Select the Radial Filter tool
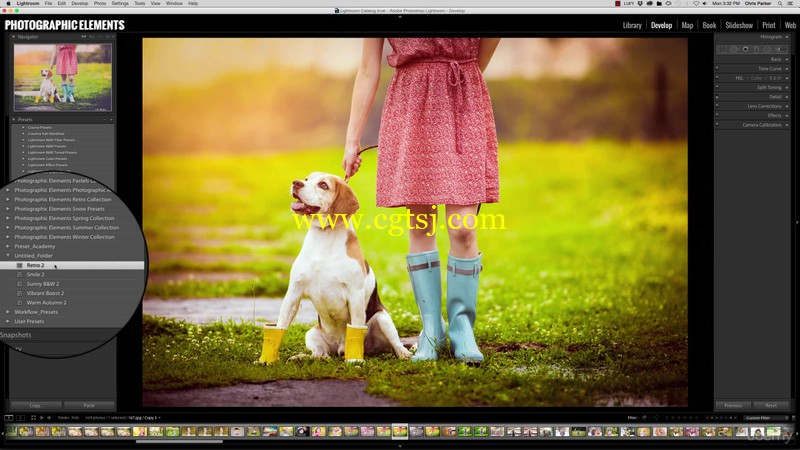Viewport: 800px width, 450px height. click(767, 49)
